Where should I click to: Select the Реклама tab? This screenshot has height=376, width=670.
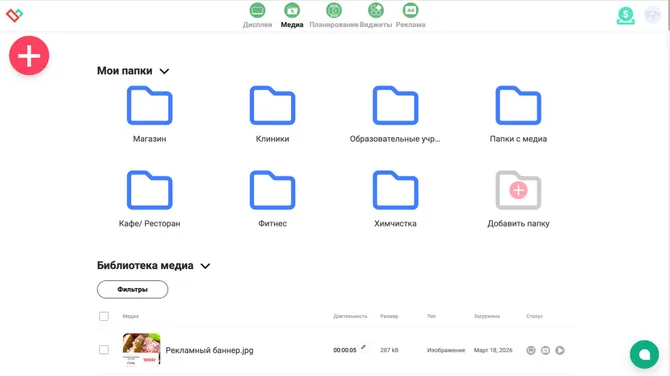pos(410,15)
